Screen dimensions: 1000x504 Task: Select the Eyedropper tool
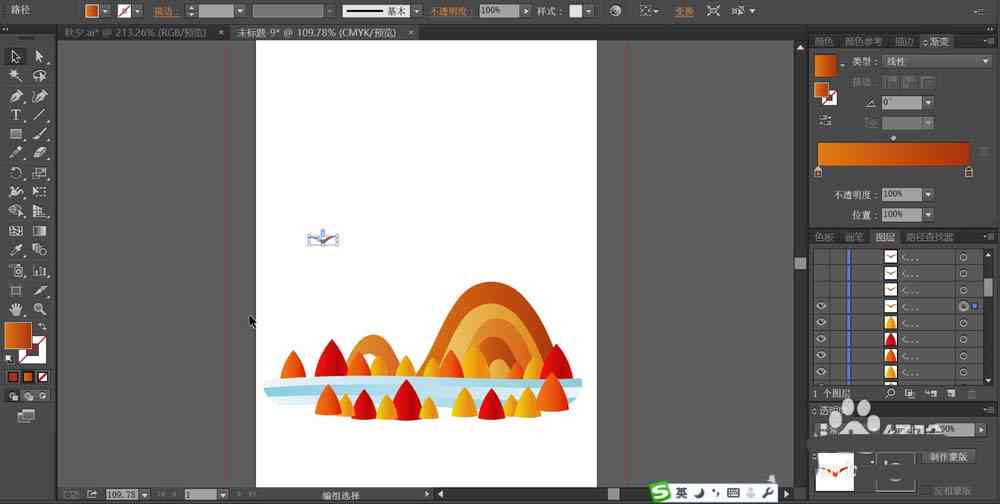(16, 250)
